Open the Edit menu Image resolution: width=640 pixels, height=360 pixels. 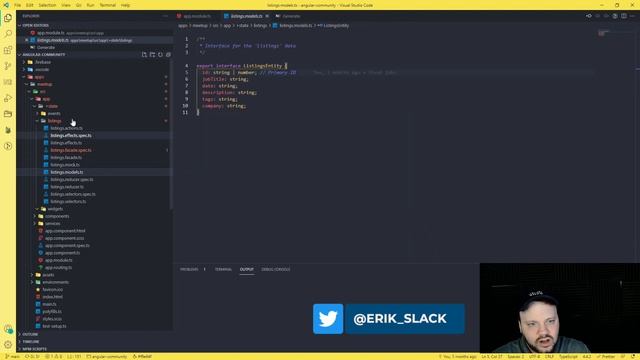coord(30,5)
